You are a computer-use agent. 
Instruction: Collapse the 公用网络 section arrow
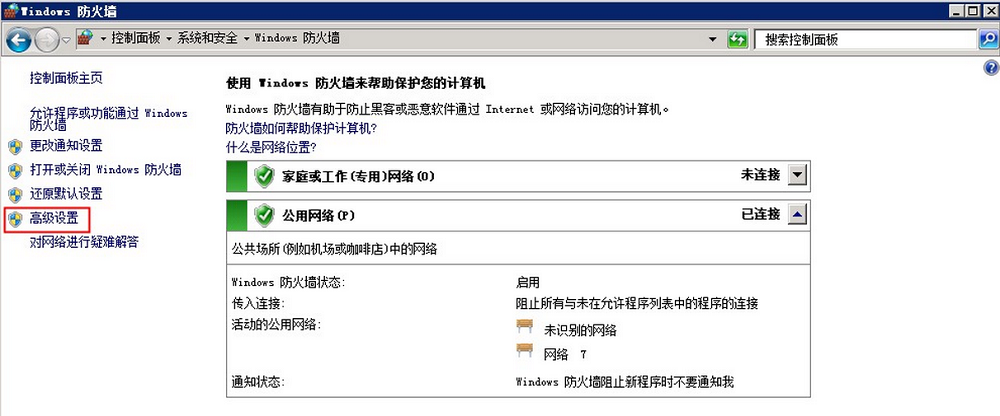pyautogui.click(x=798, y=215)
